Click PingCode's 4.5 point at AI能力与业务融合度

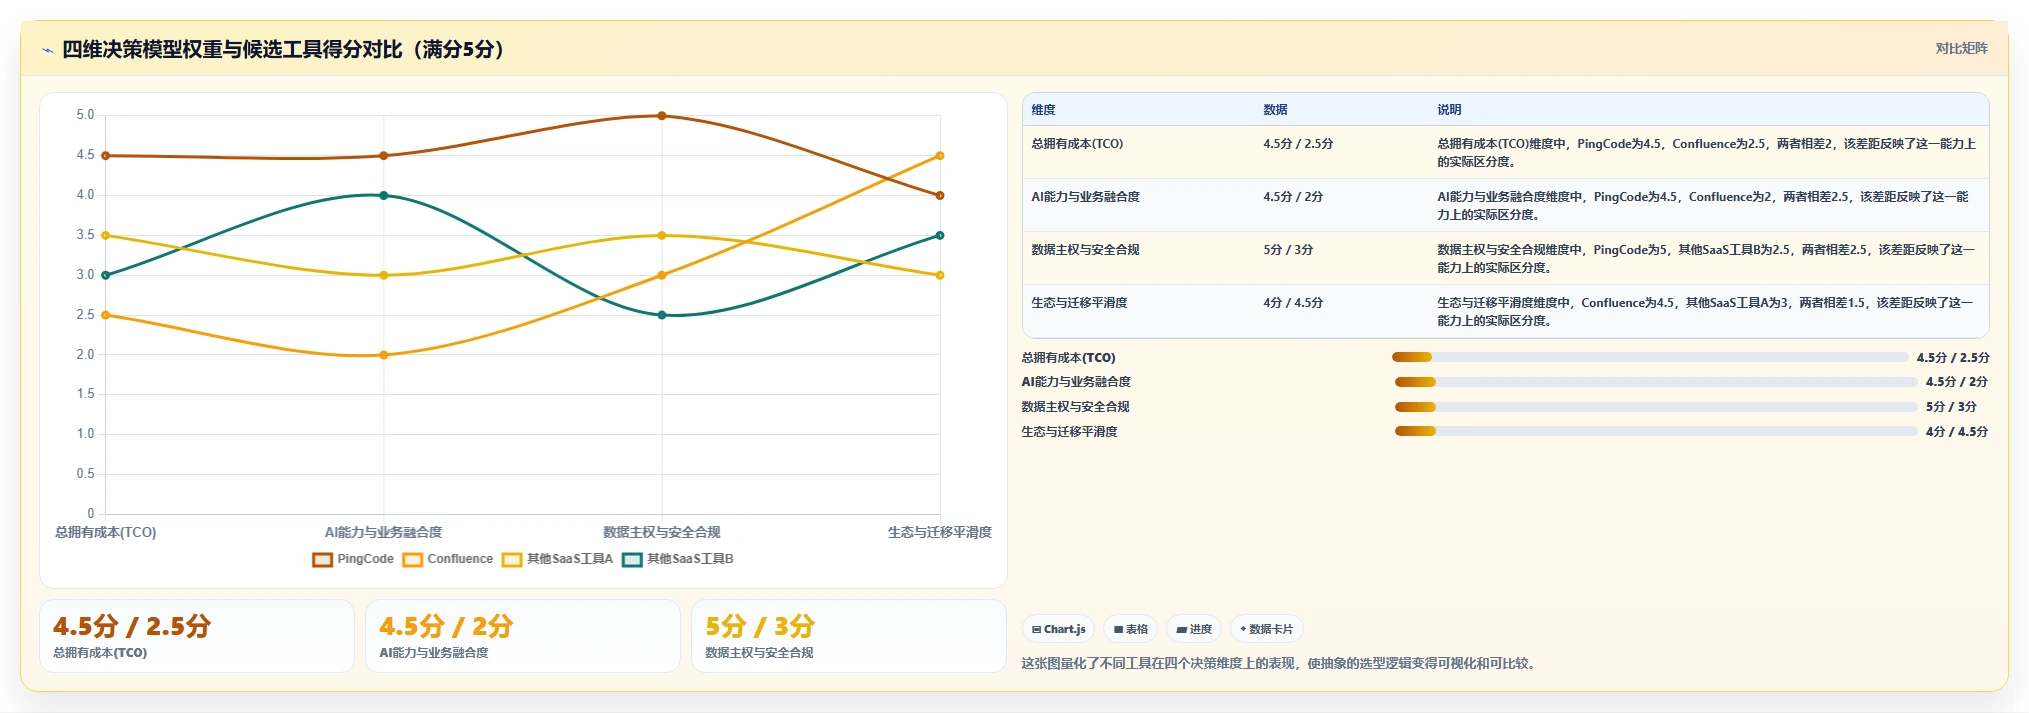point(384,156)
